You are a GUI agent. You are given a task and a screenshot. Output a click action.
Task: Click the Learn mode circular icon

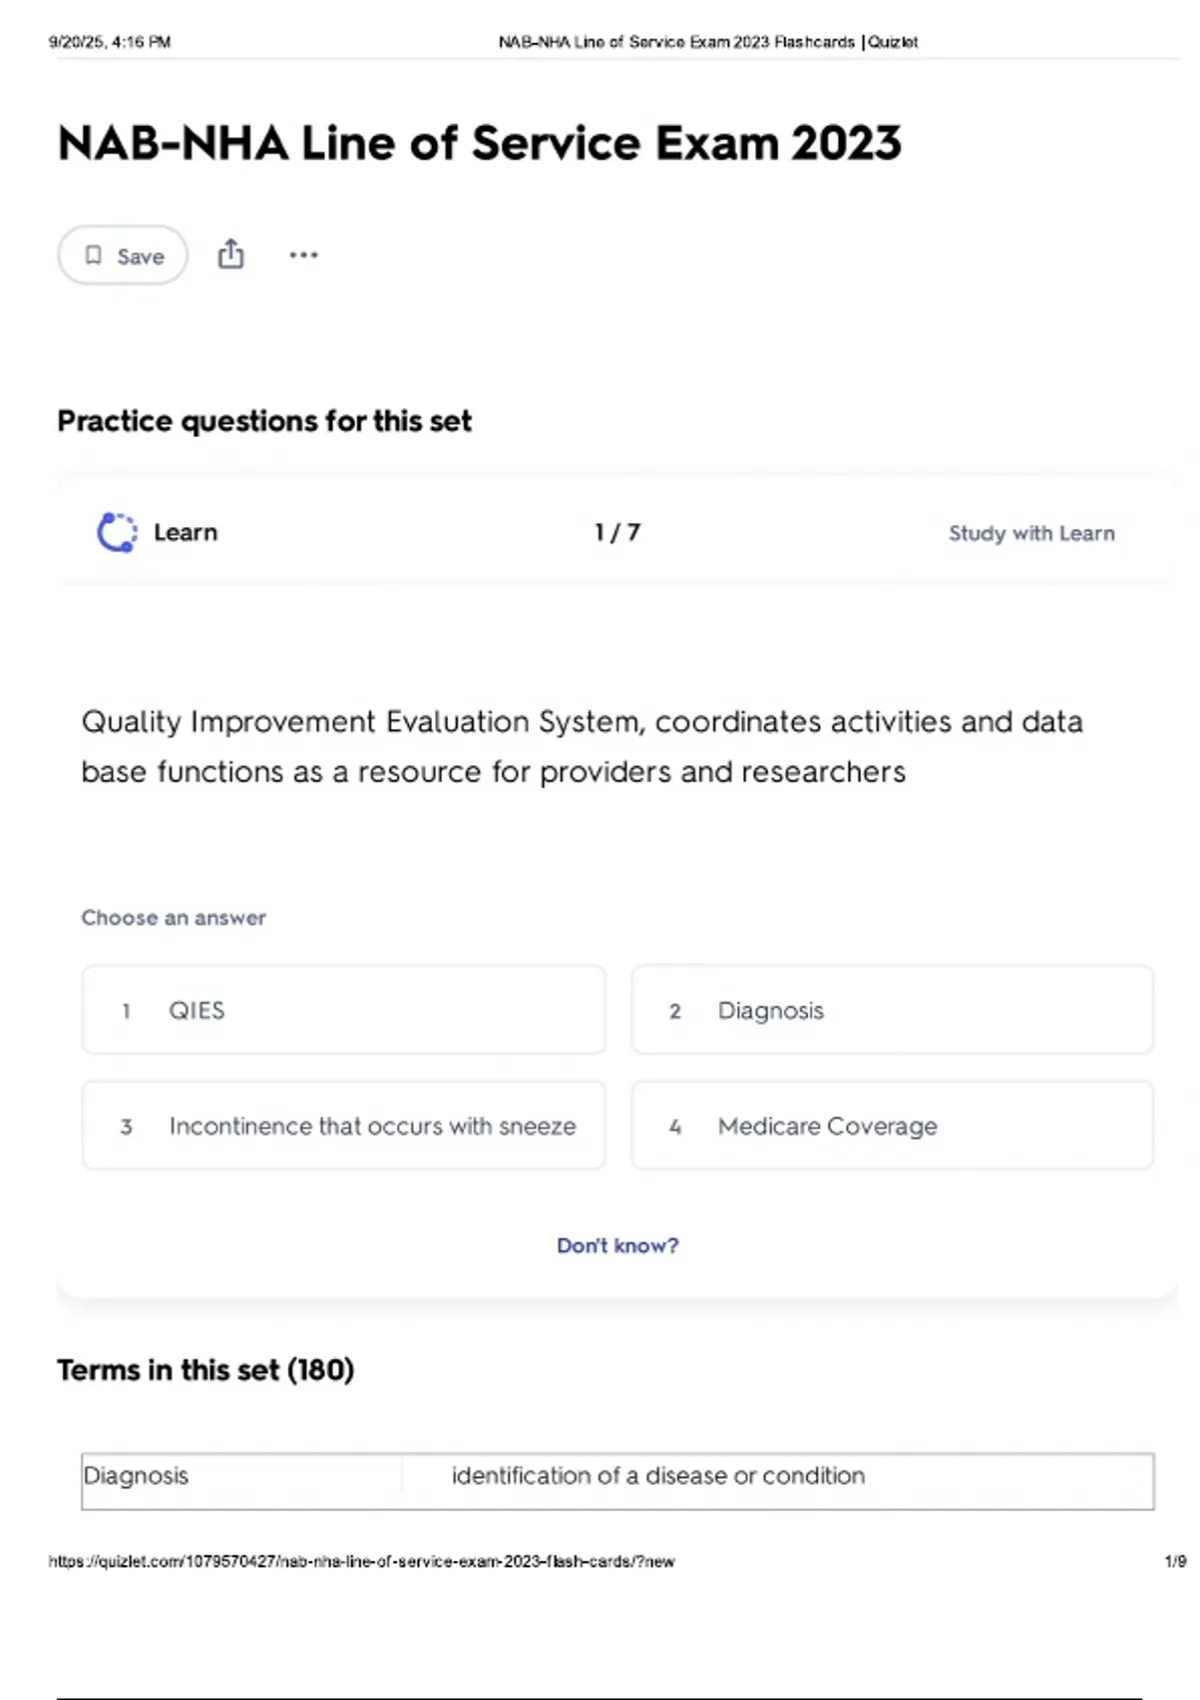click(117, 532)
